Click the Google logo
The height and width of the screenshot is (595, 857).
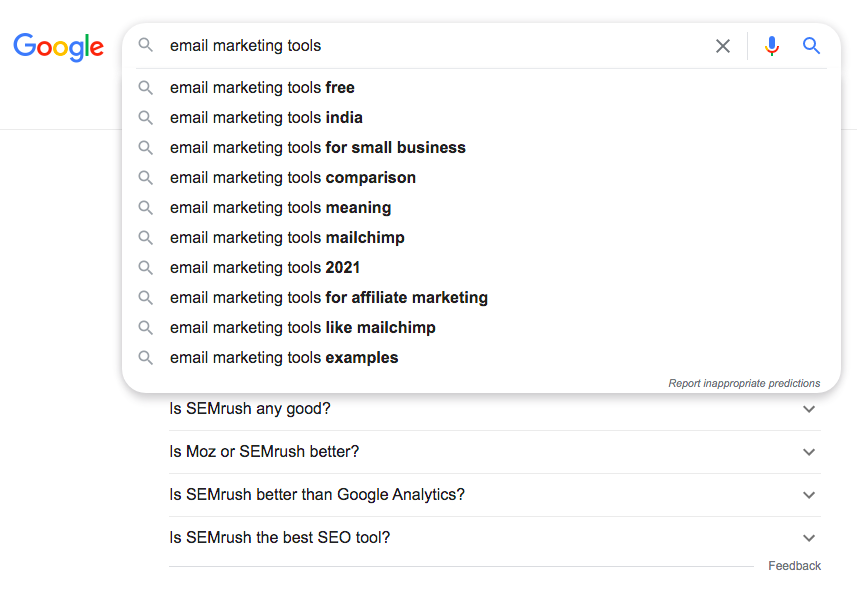(58, 47)
